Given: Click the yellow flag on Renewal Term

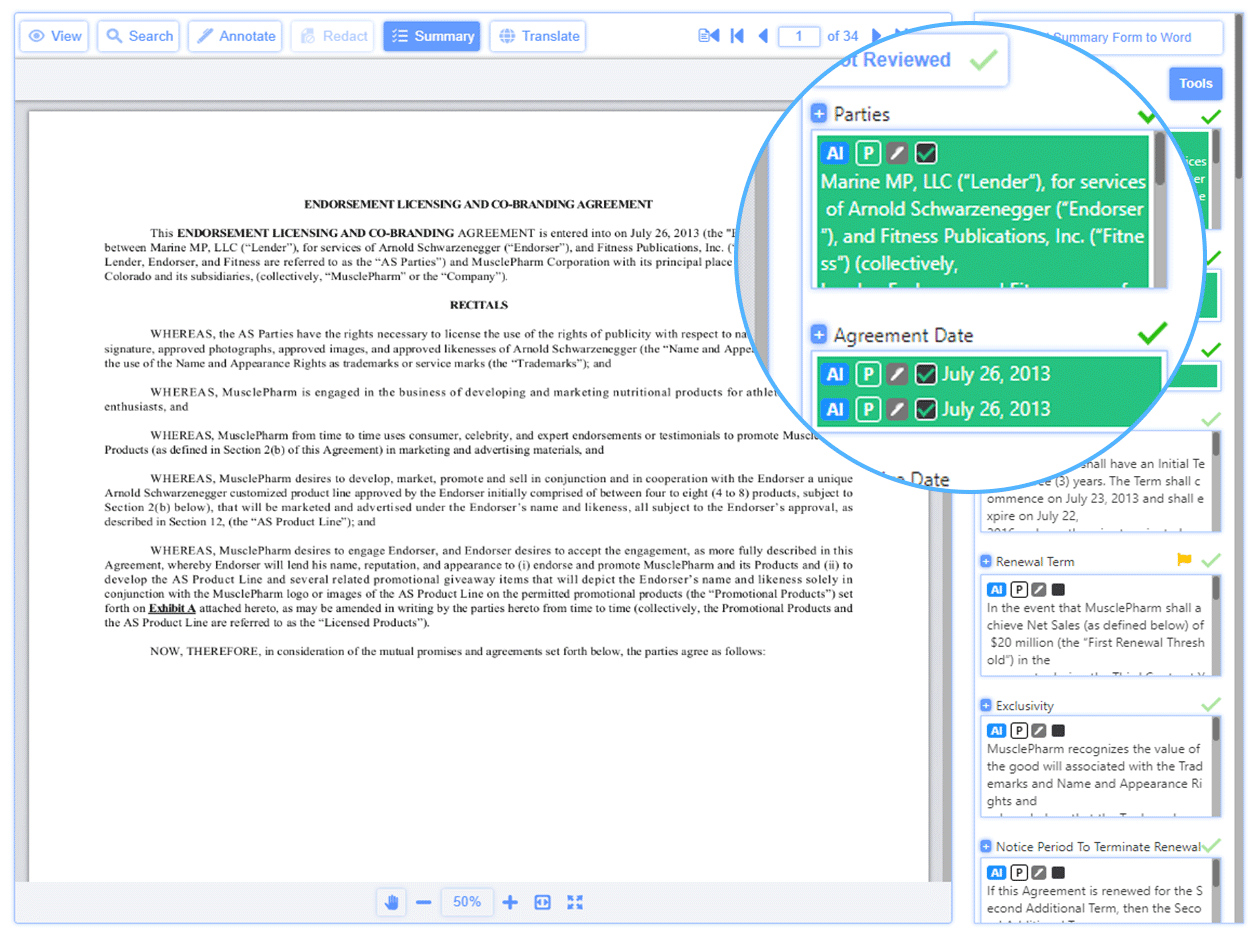Looking at the screenshot, I should pyautogui.click(x=1184, y=561).
